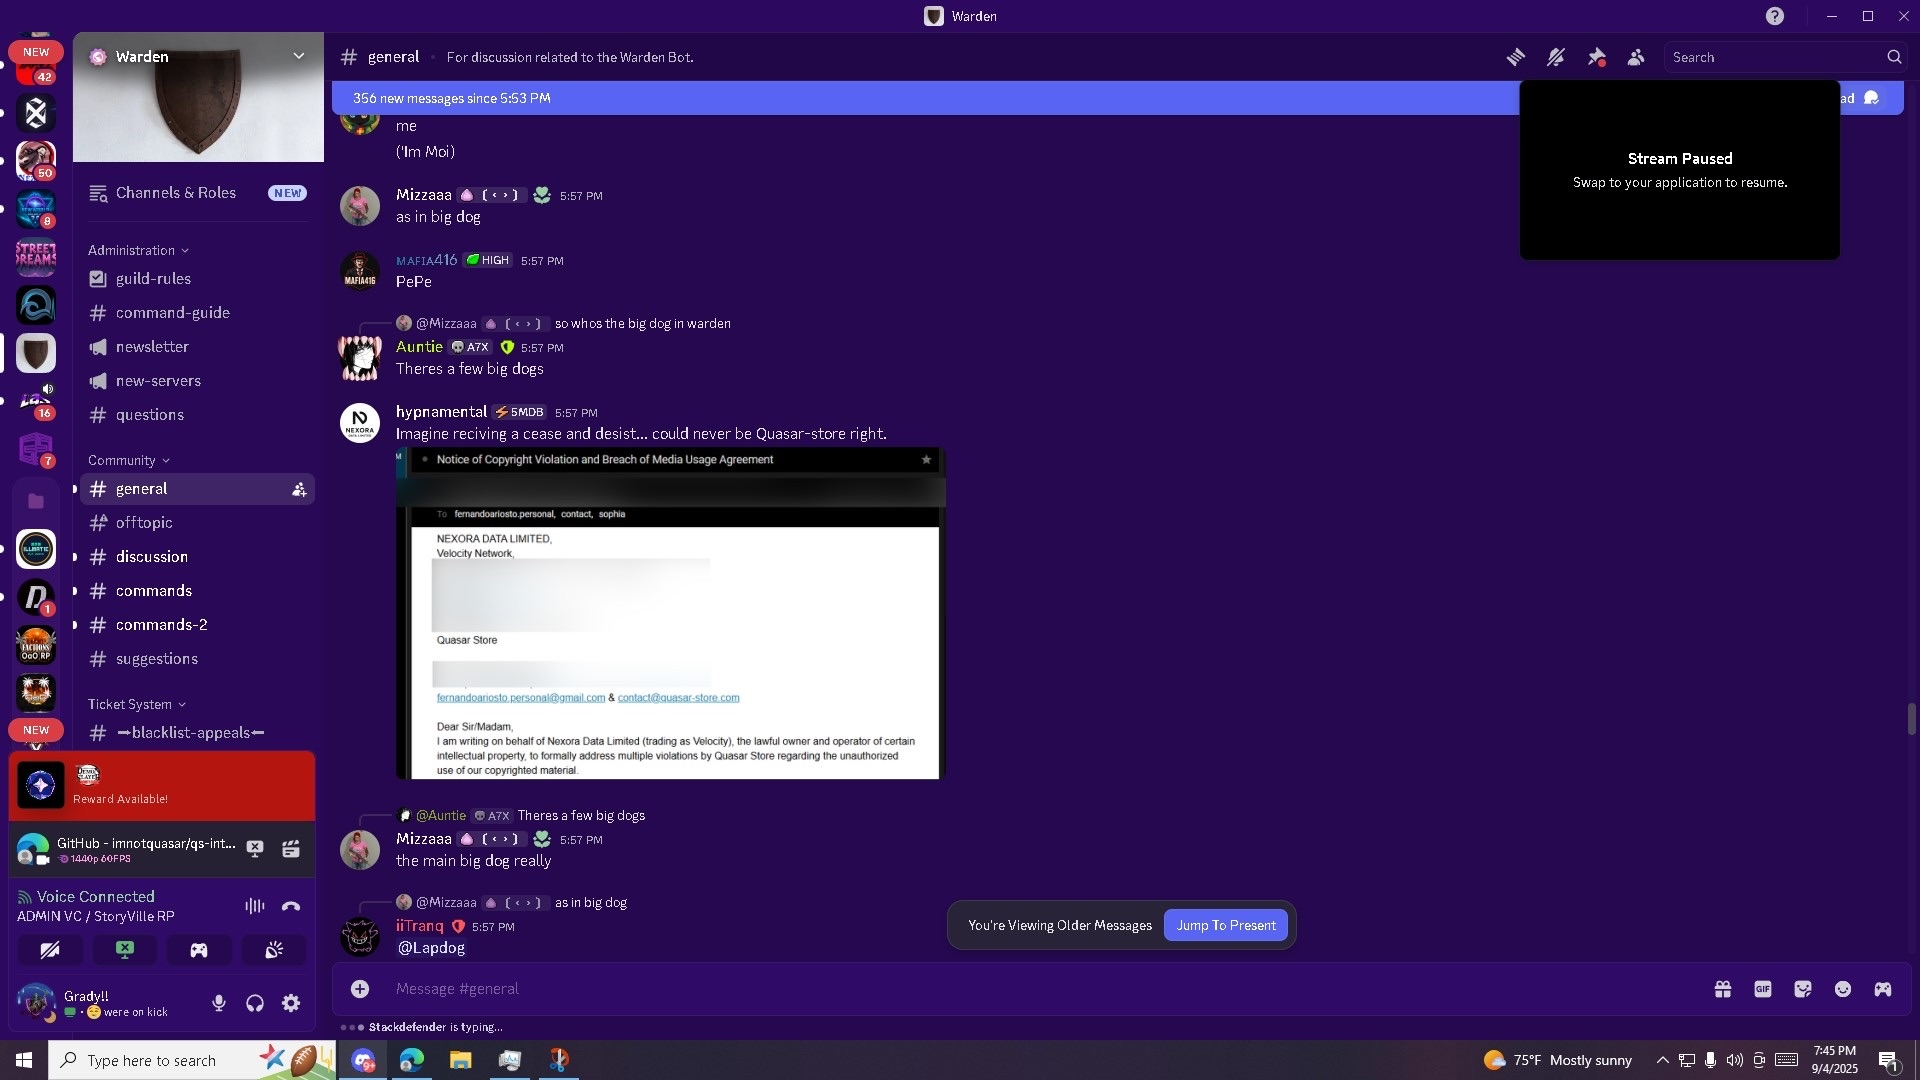Toggle noise suppression waveform icon
This screenshot has height=1080, width=1920.
click(x=255, y=906)
